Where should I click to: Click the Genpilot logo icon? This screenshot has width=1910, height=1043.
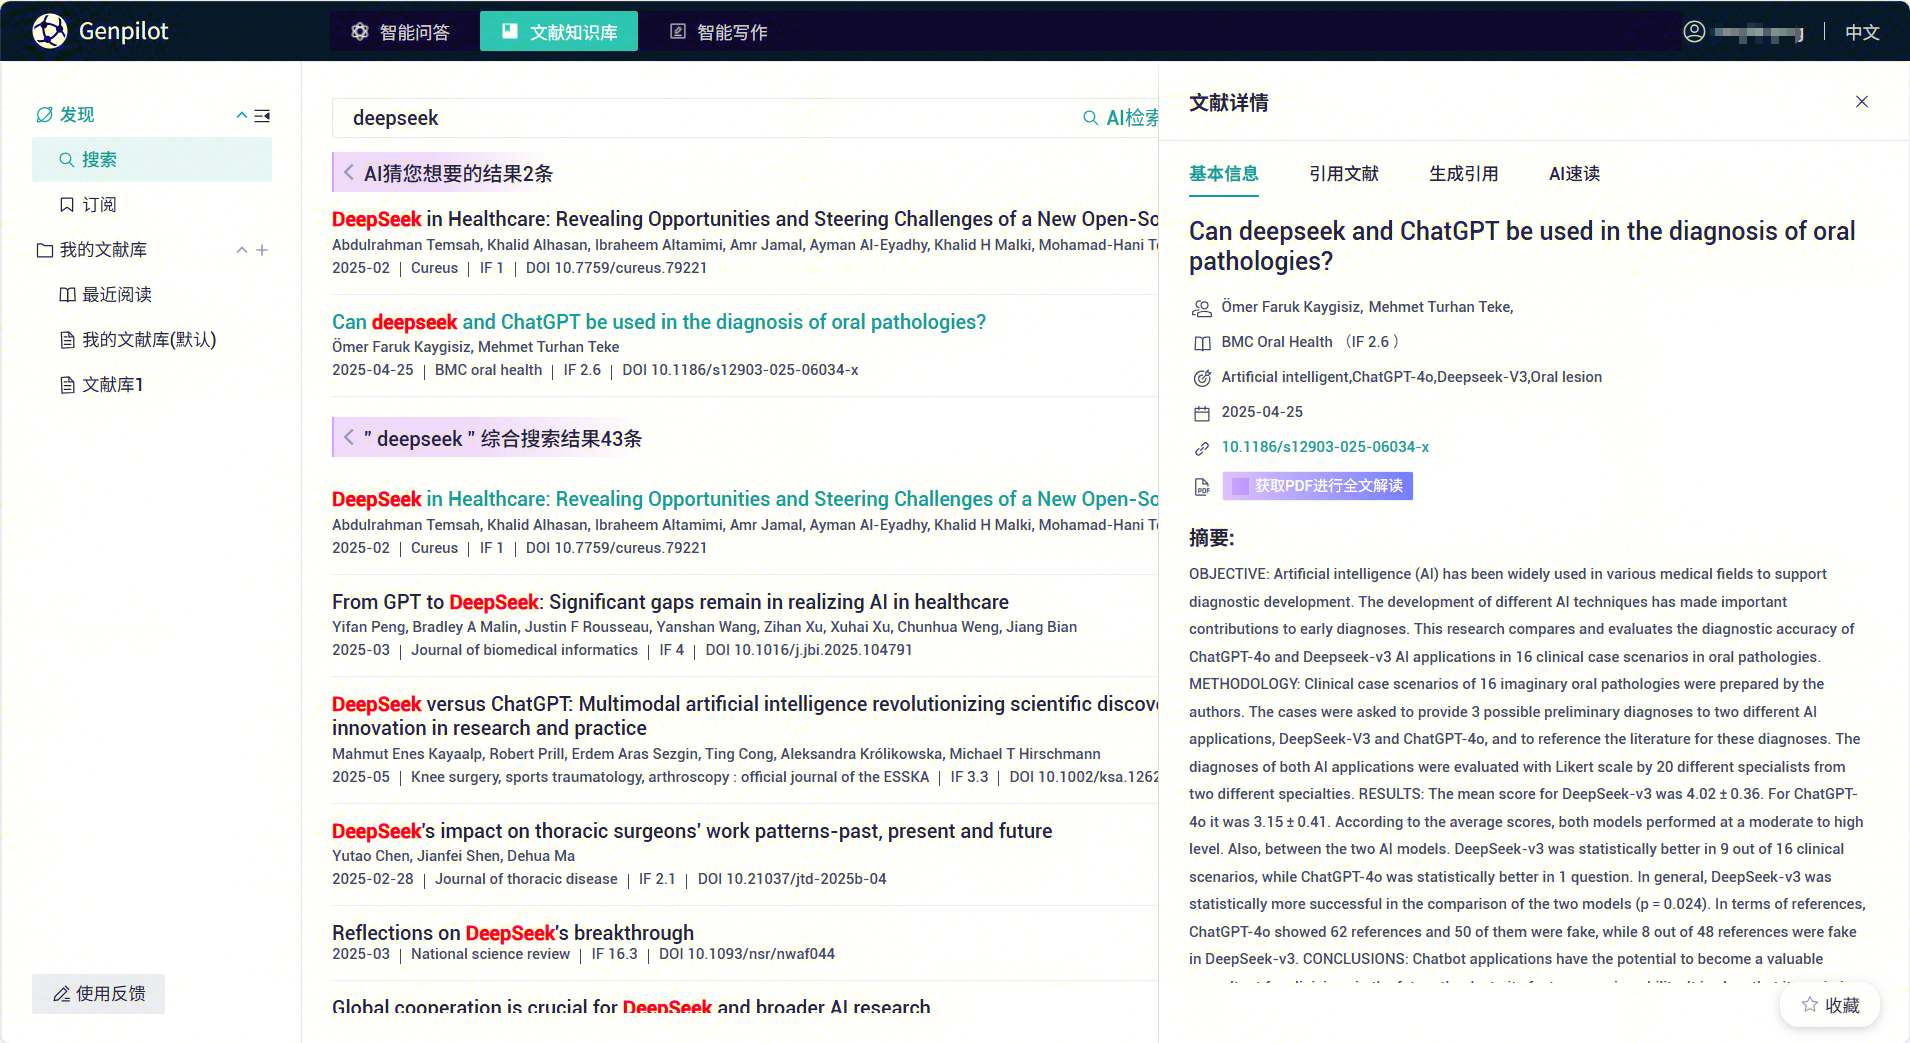[x=50, y=31]
